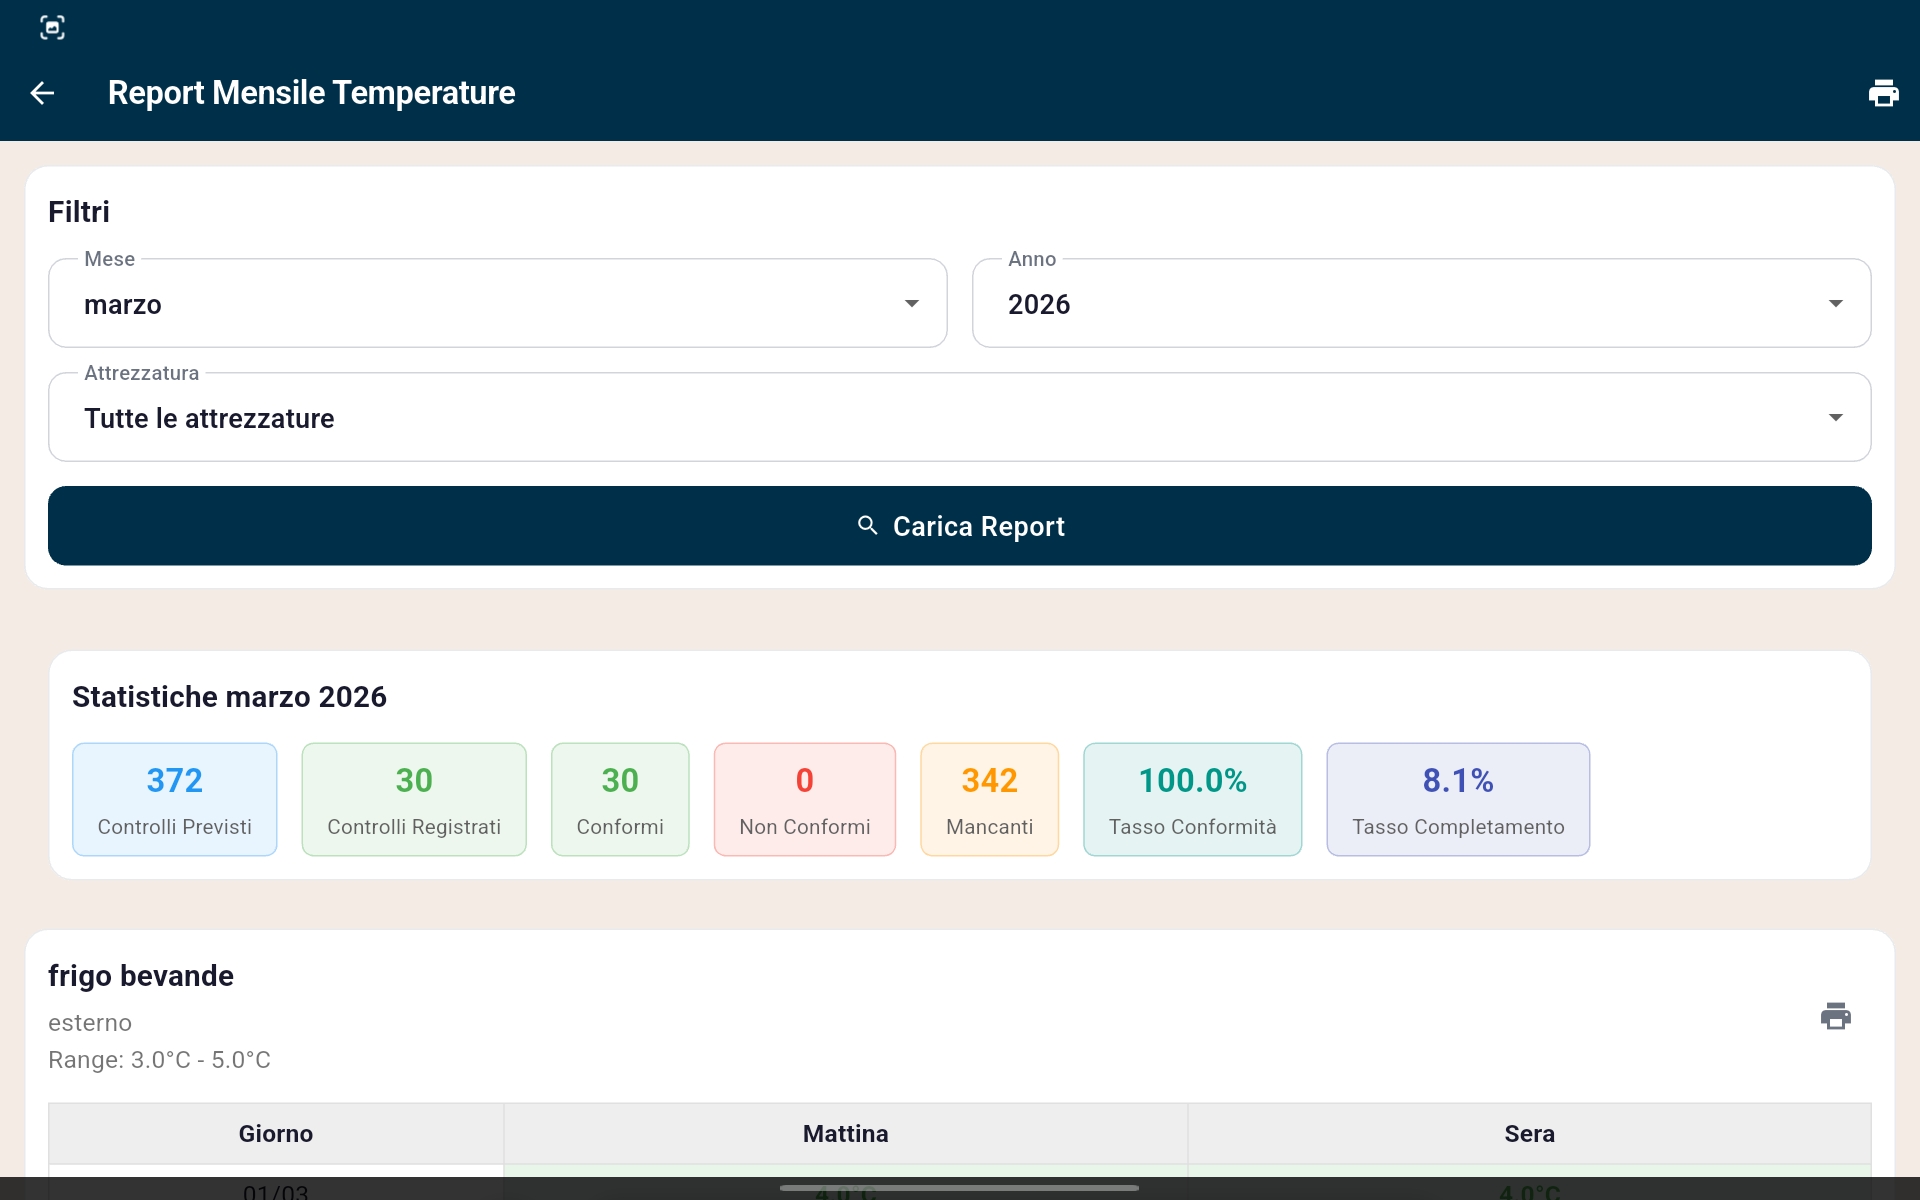Select the Controlli Registrati stat card
This screenshot has width=1920, height=1200.
(413, 799)
